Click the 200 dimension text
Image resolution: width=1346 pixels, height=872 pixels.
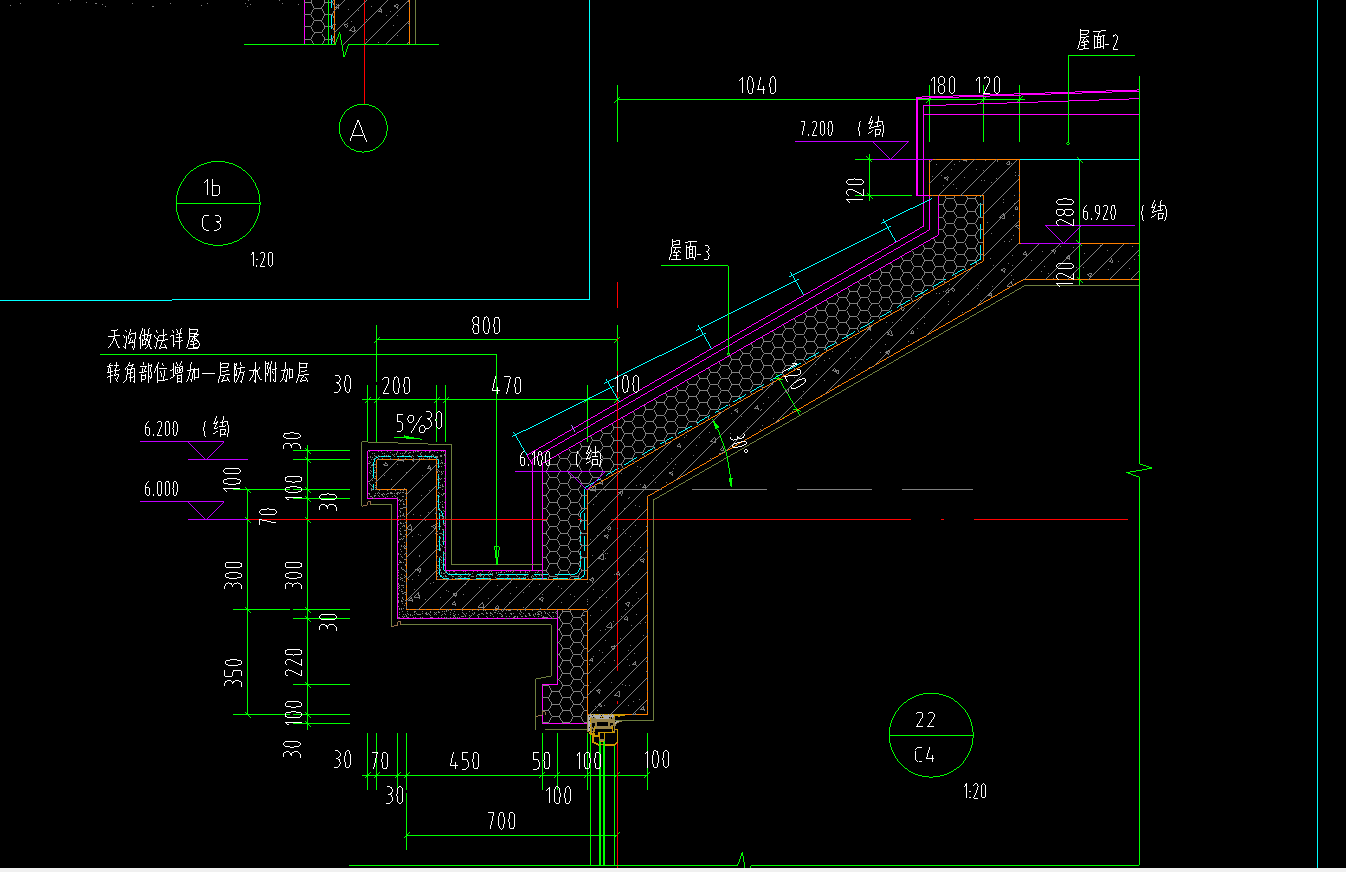point(397,385)
